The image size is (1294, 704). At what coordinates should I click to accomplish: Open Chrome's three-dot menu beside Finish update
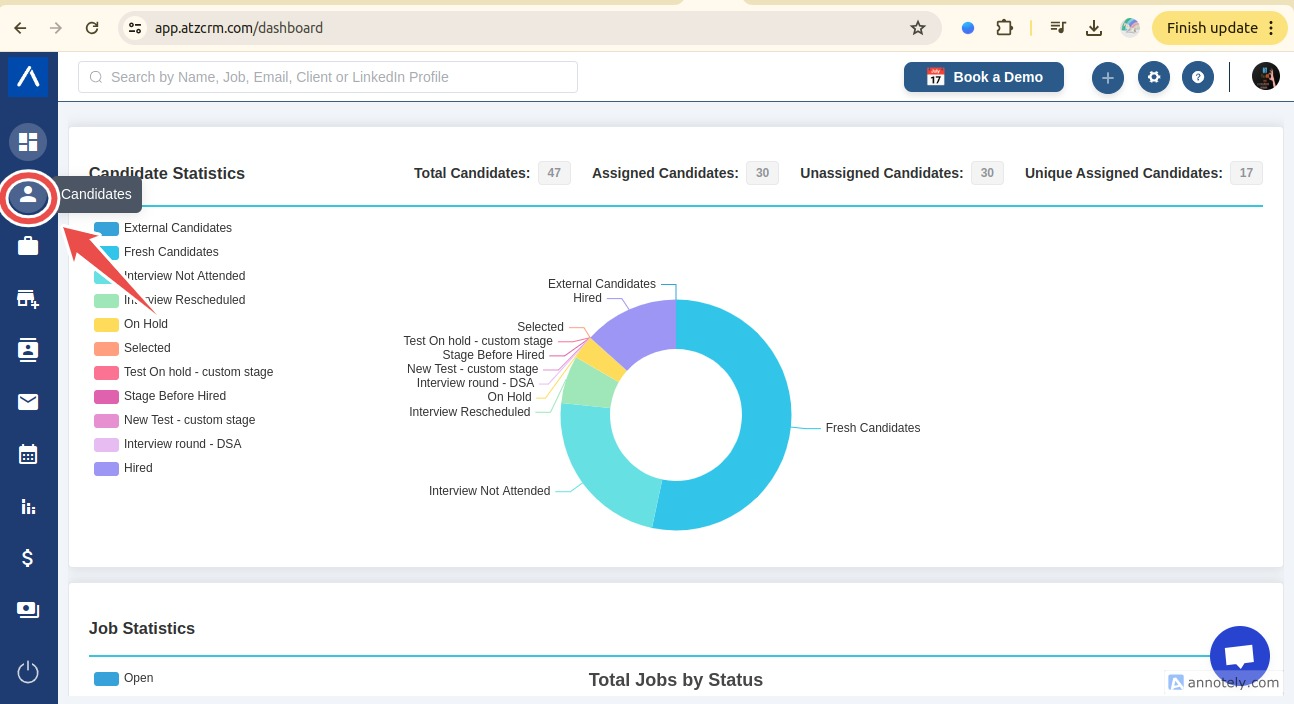click(x=1271, y=28)
